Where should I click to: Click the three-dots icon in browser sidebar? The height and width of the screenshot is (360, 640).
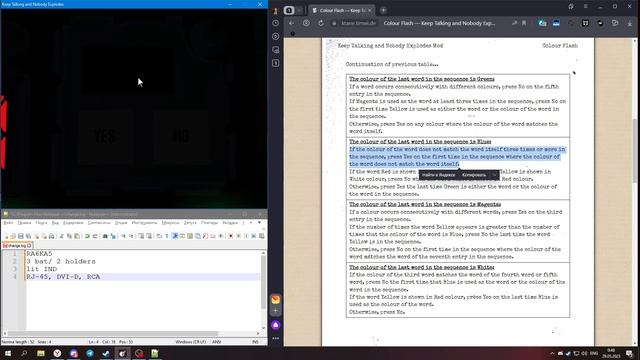click(276, 338)
